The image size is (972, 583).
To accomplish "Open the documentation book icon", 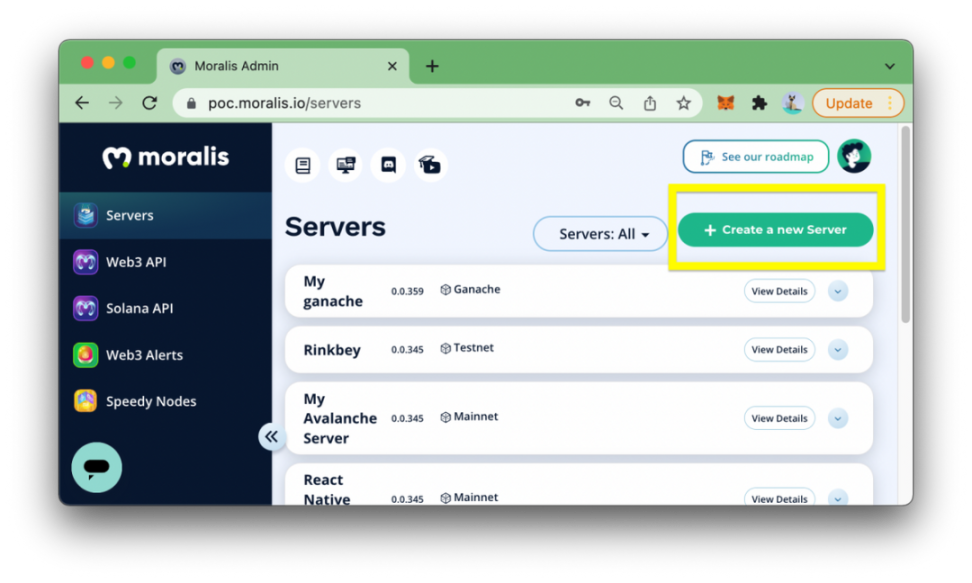I will pos(302,165).
